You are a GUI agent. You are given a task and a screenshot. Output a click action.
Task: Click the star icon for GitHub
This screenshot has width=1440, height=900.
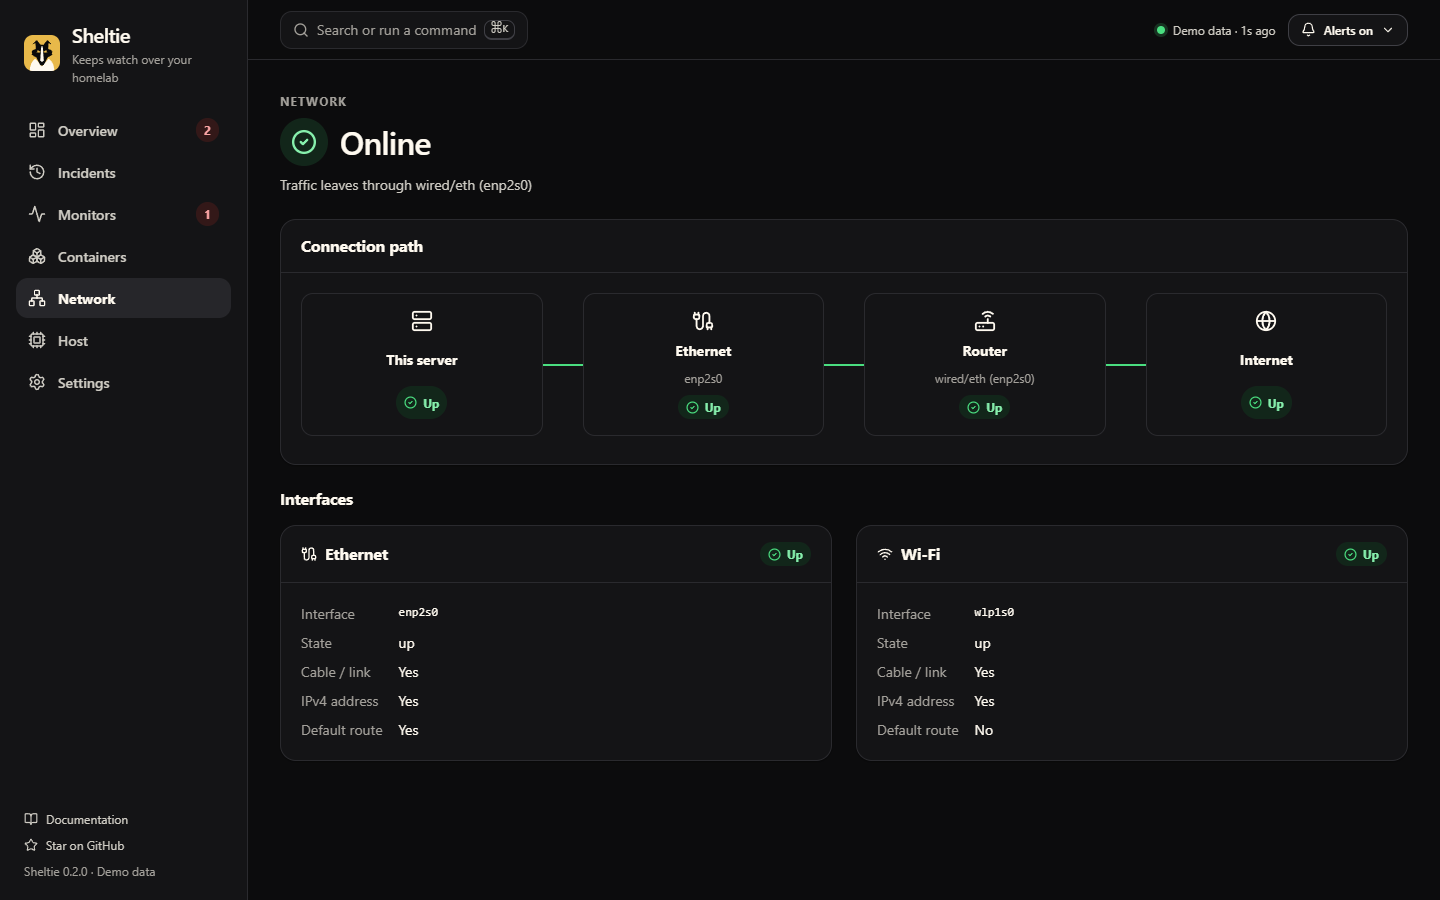(31, 845)
